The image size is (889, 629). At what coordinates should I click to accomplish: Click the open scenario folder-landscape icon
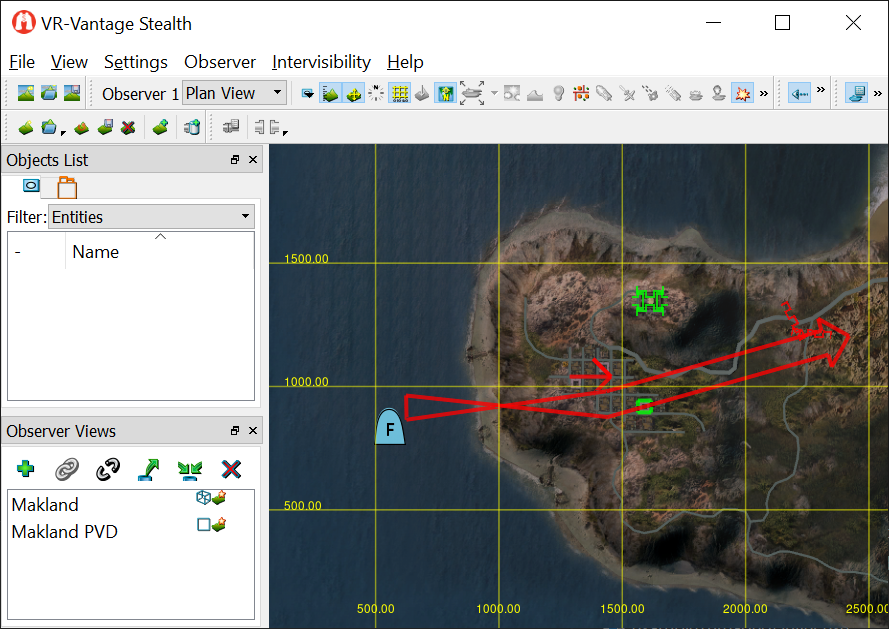pos(49,94)
